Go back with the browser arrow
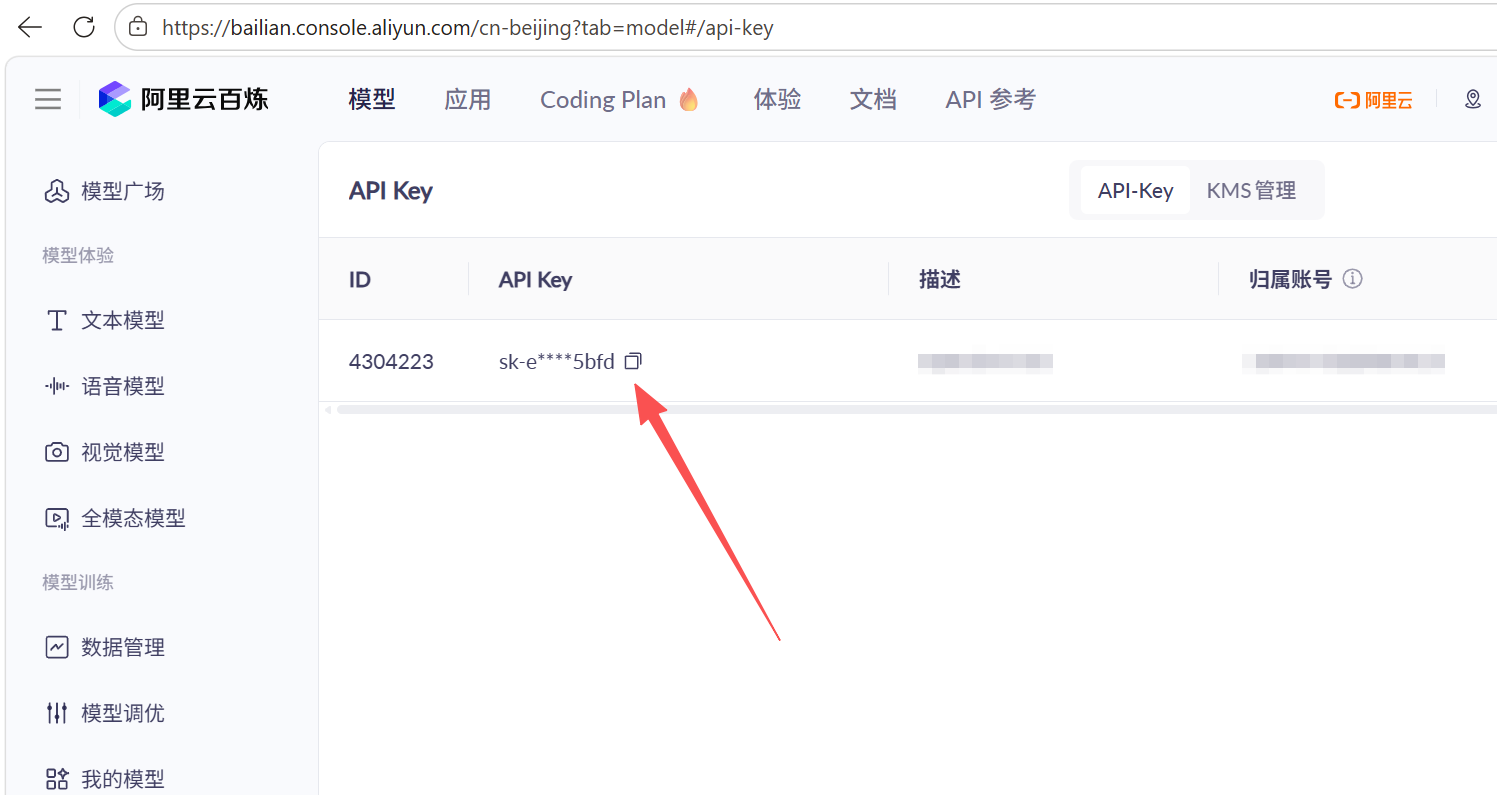1497x795 pixels. point(30,27)
